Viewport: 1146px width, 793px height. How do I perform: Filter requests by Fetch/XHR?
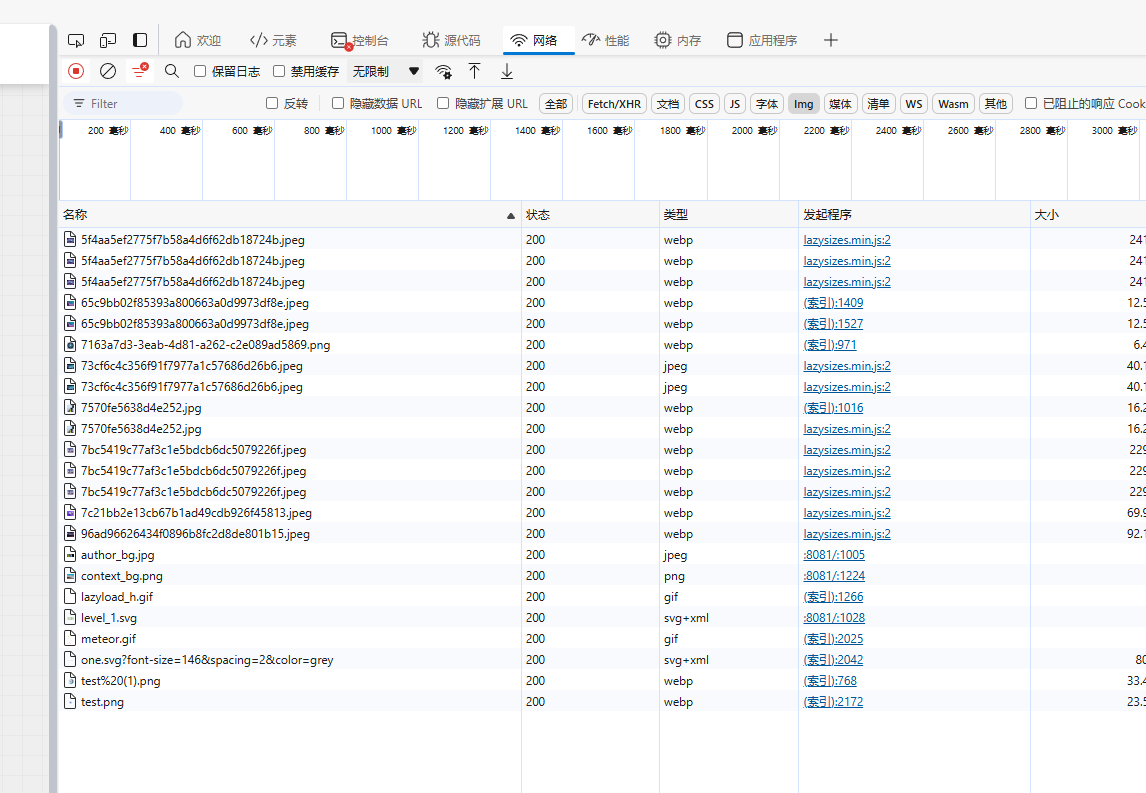coord(614,104)
